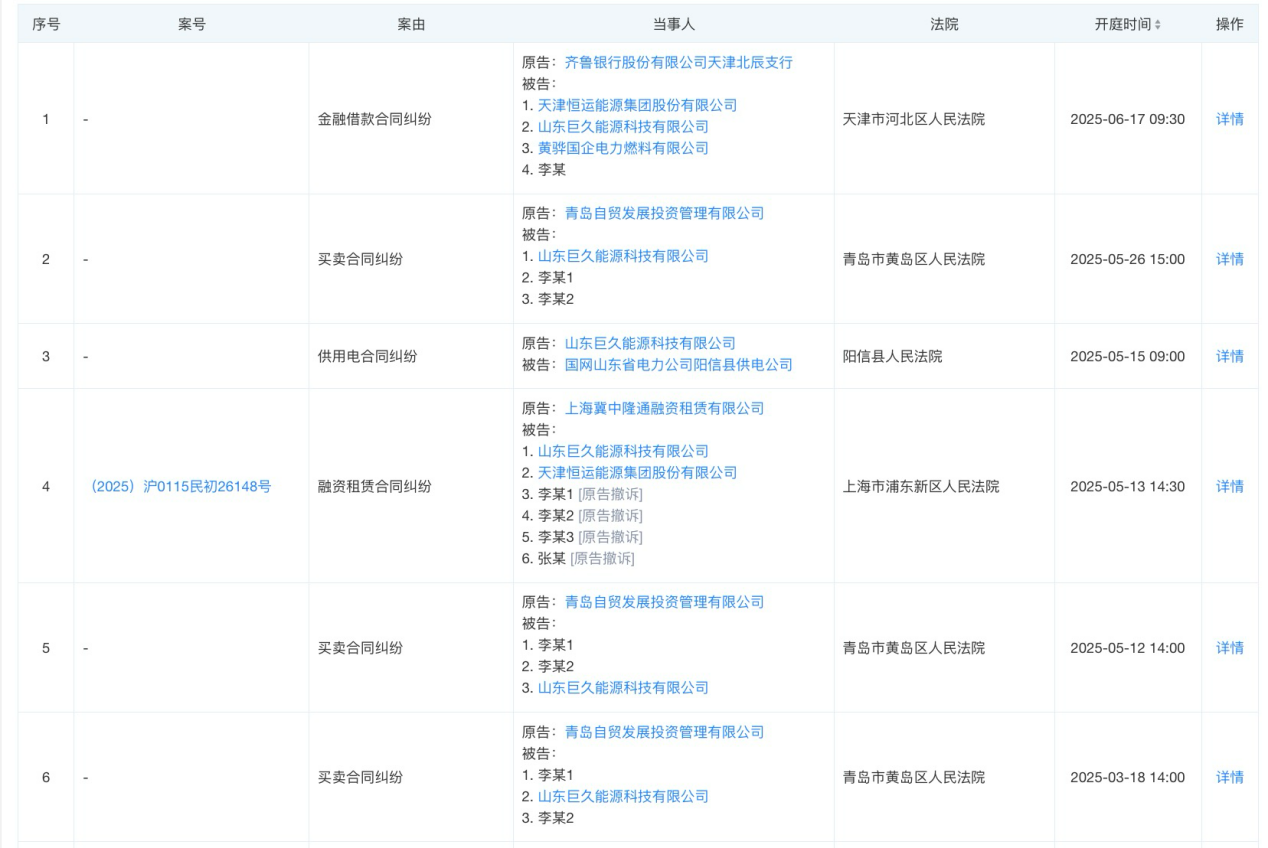
Task: Select the 开庭时间 column header text
Action: 1122,25
